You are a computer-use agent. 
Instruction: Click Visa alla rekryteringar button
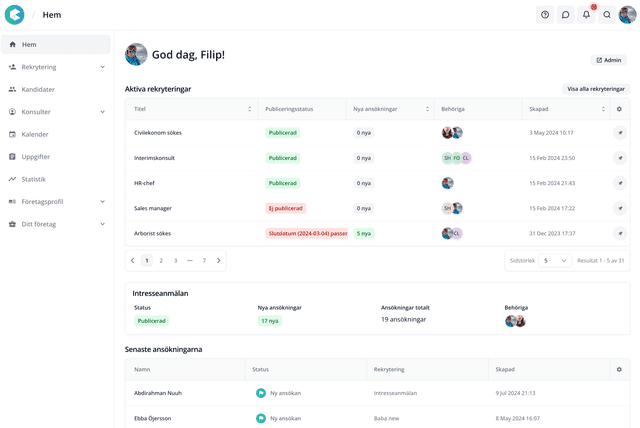click(595, 89)
